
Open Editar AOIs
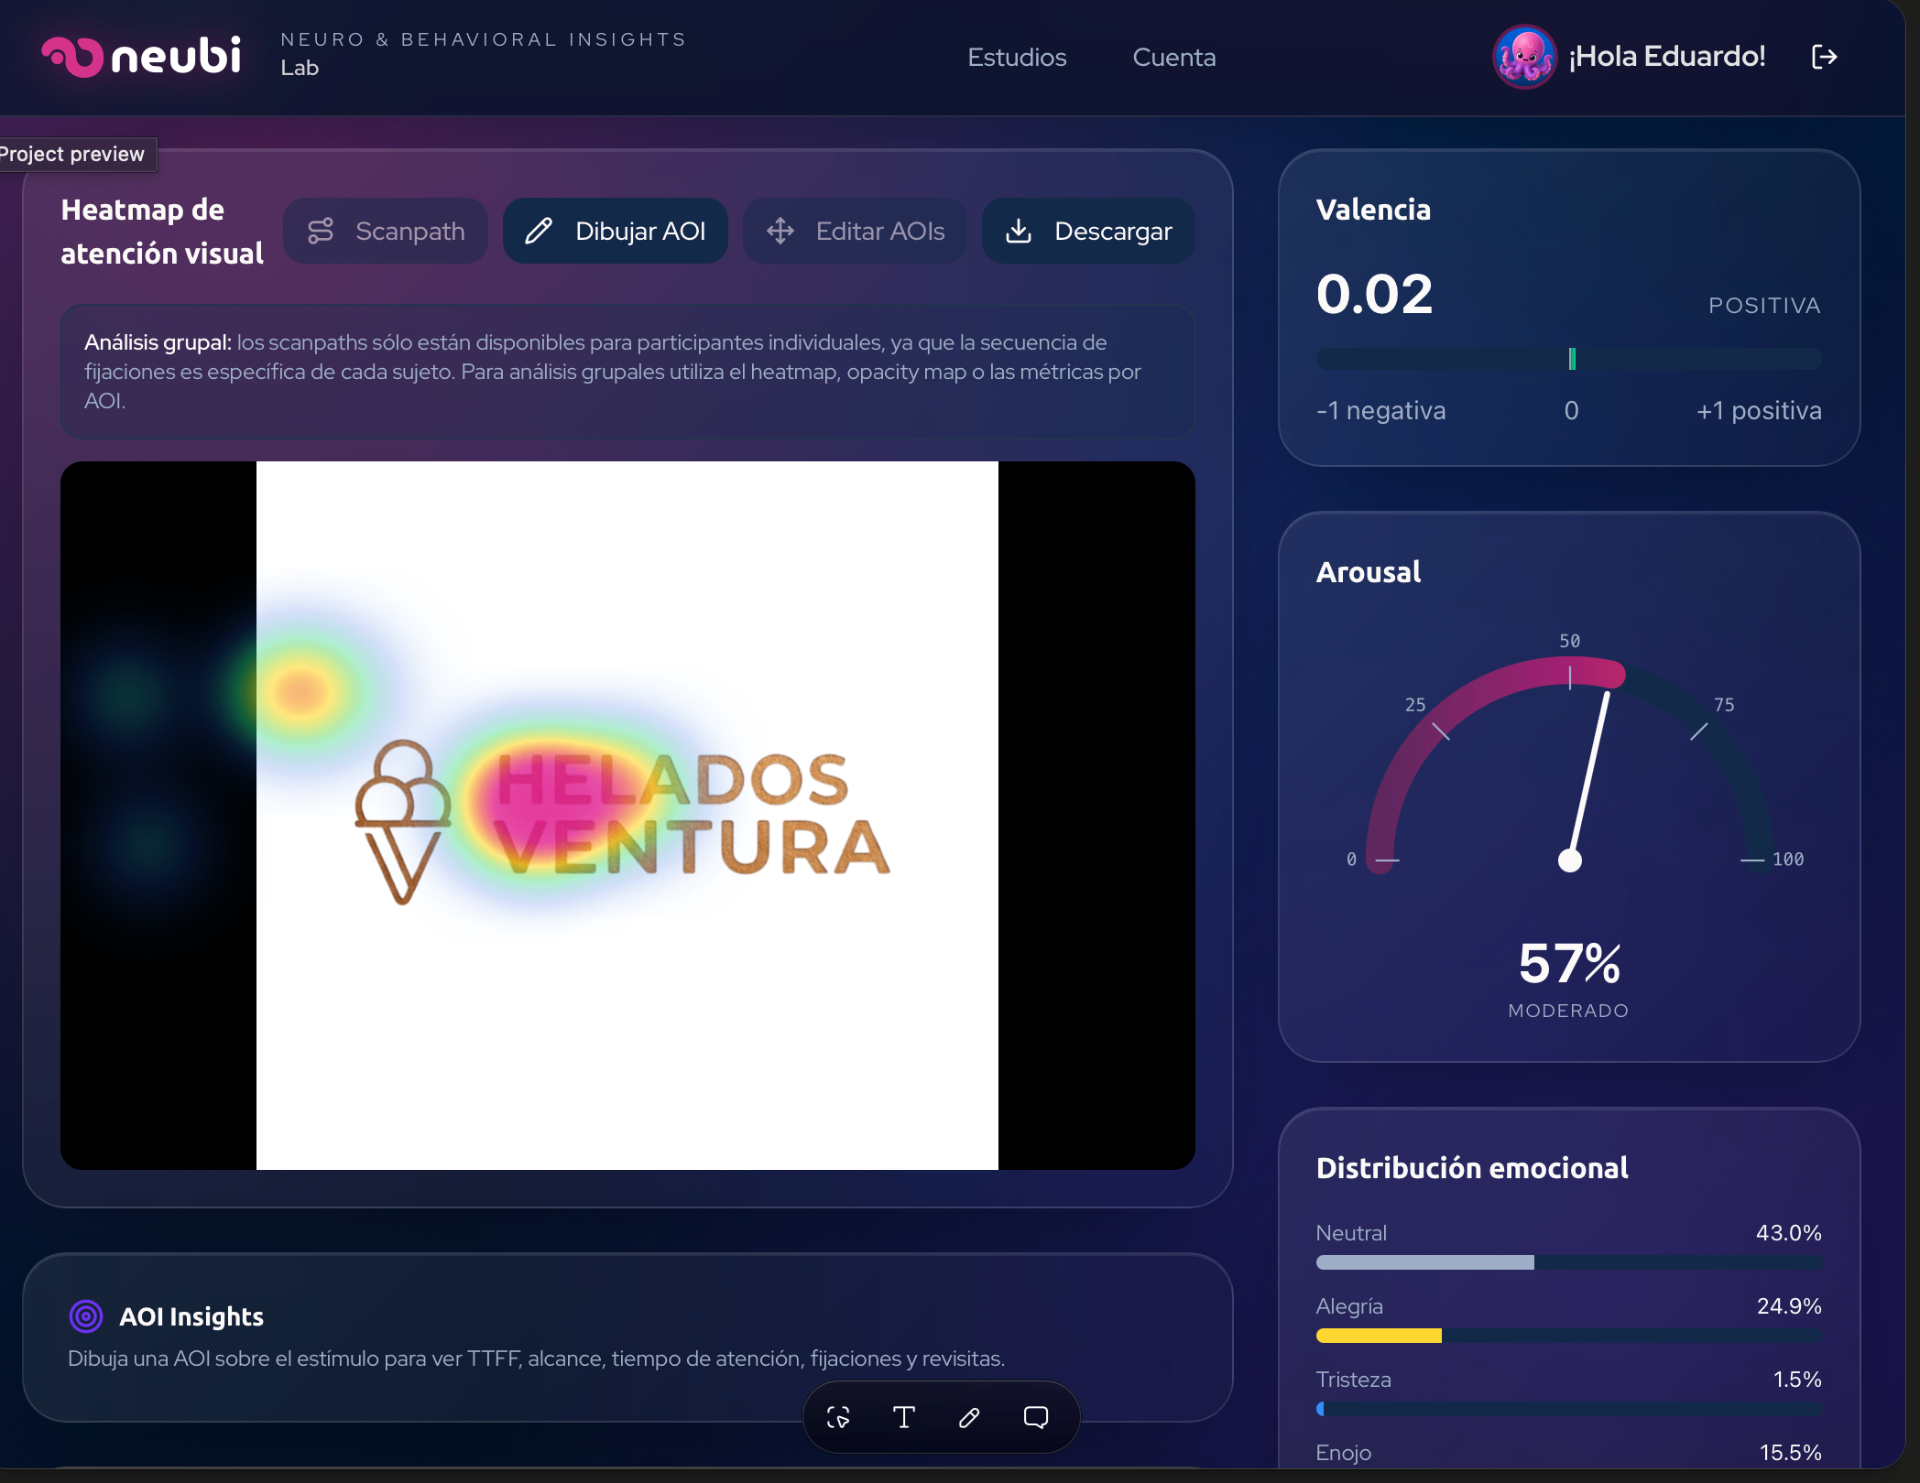tap(855, 231)
